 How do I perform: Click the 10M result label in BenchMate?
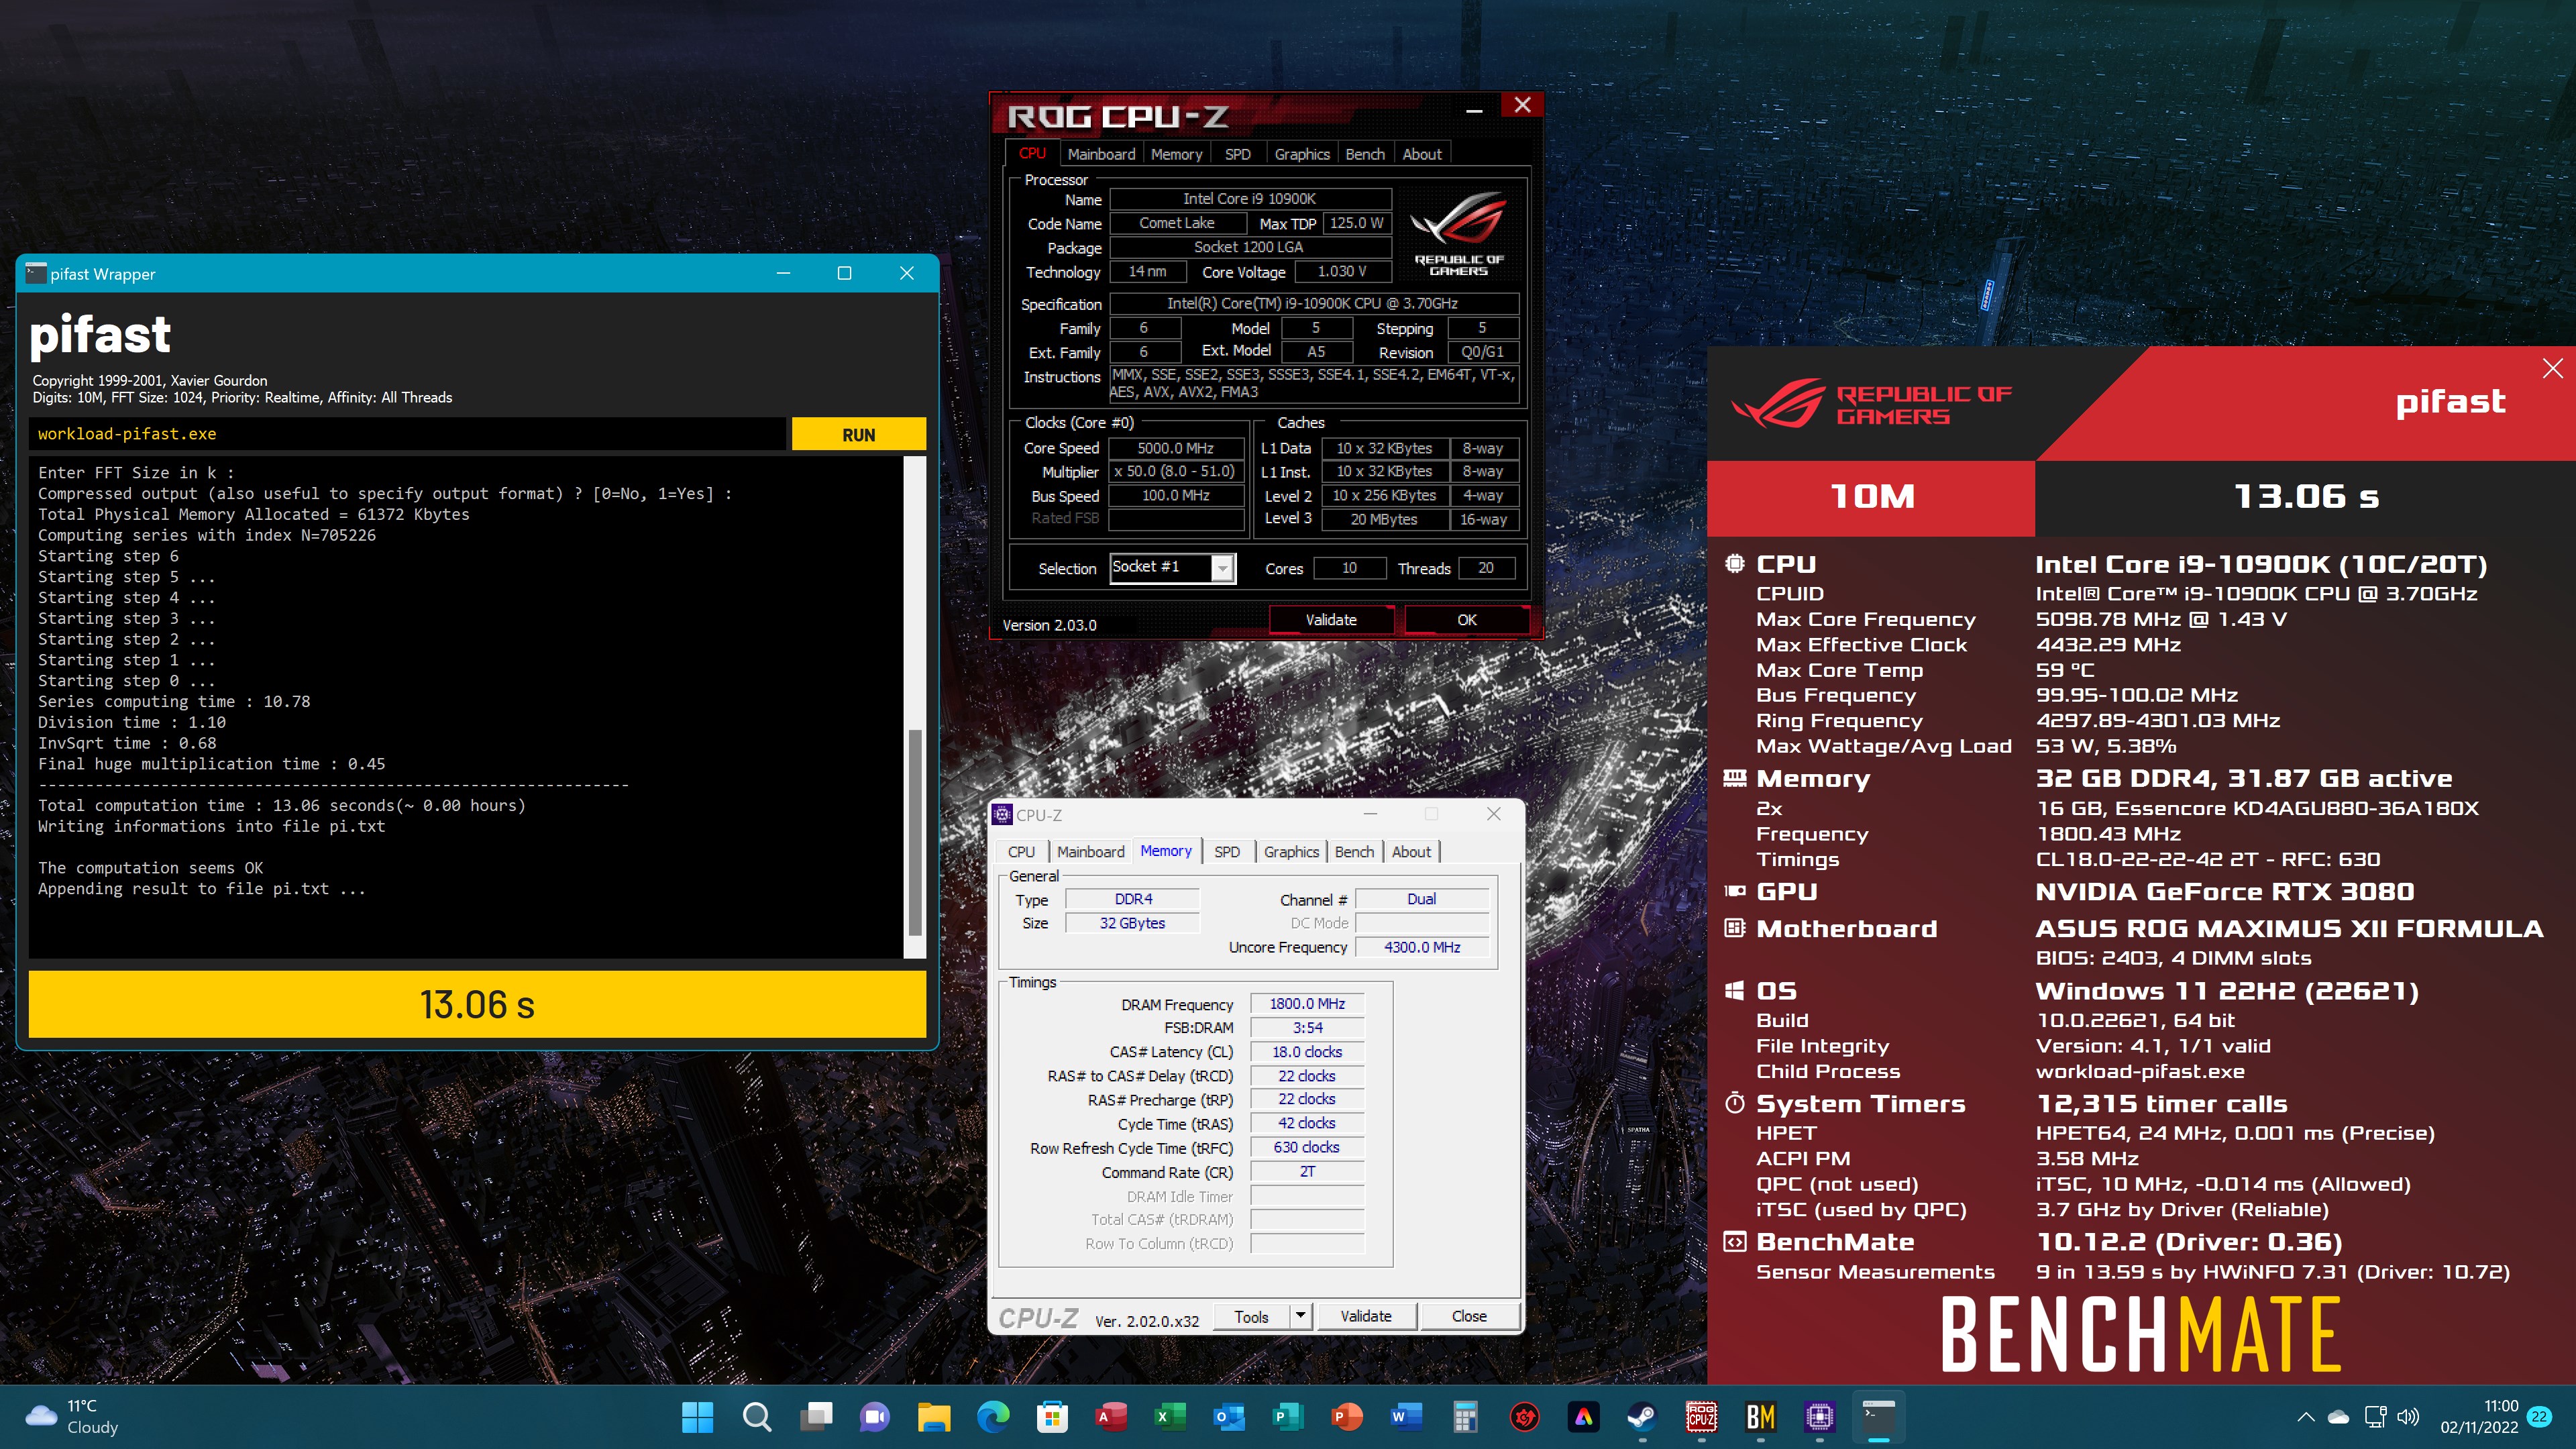(x=1871, y=497)
